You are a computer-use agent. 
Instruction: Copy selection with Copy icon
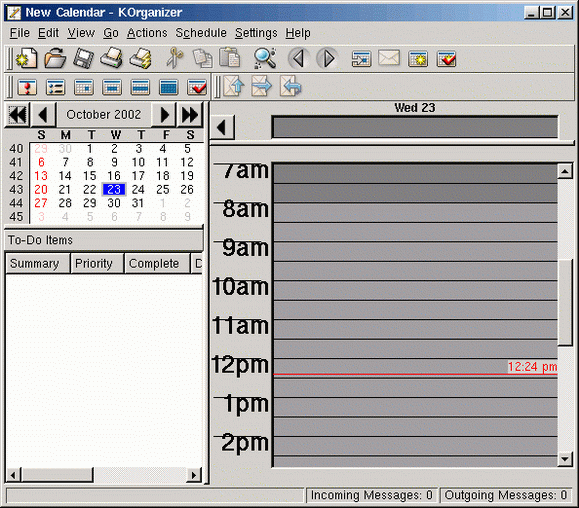click(x=203, y=58)
